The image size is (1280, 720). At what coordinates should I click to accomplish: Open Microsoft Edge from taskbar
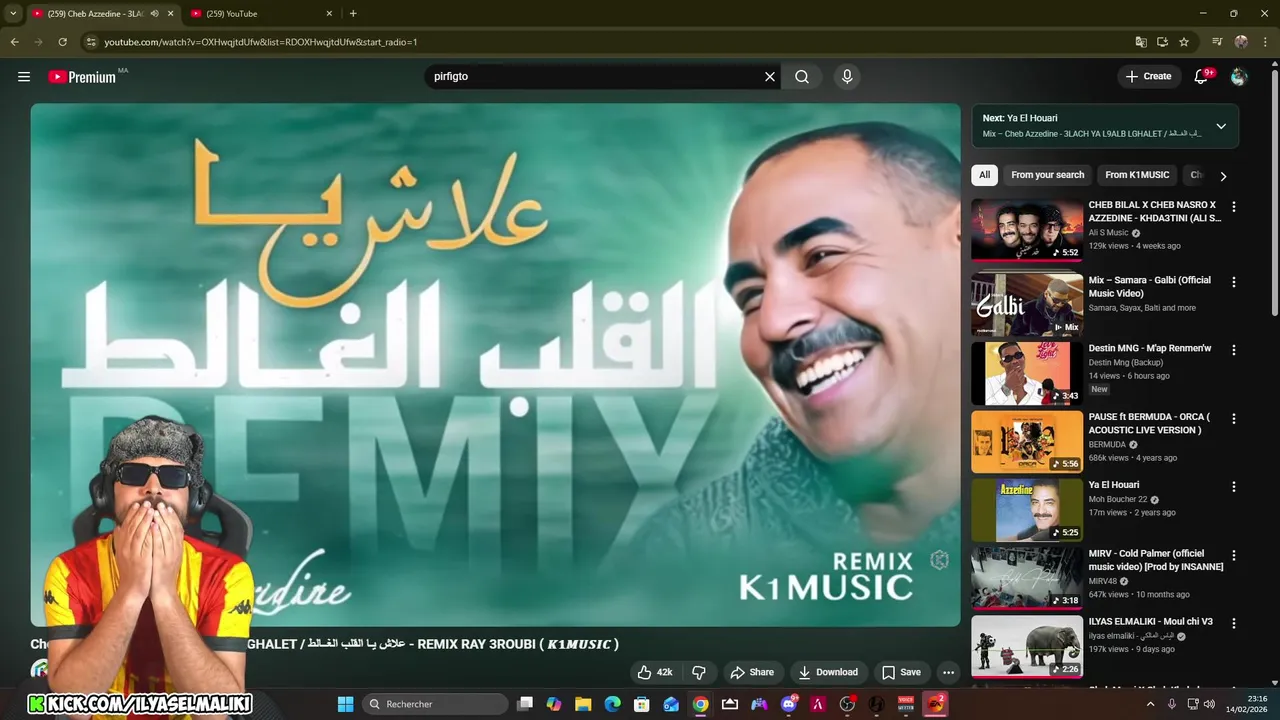[612, 704]
